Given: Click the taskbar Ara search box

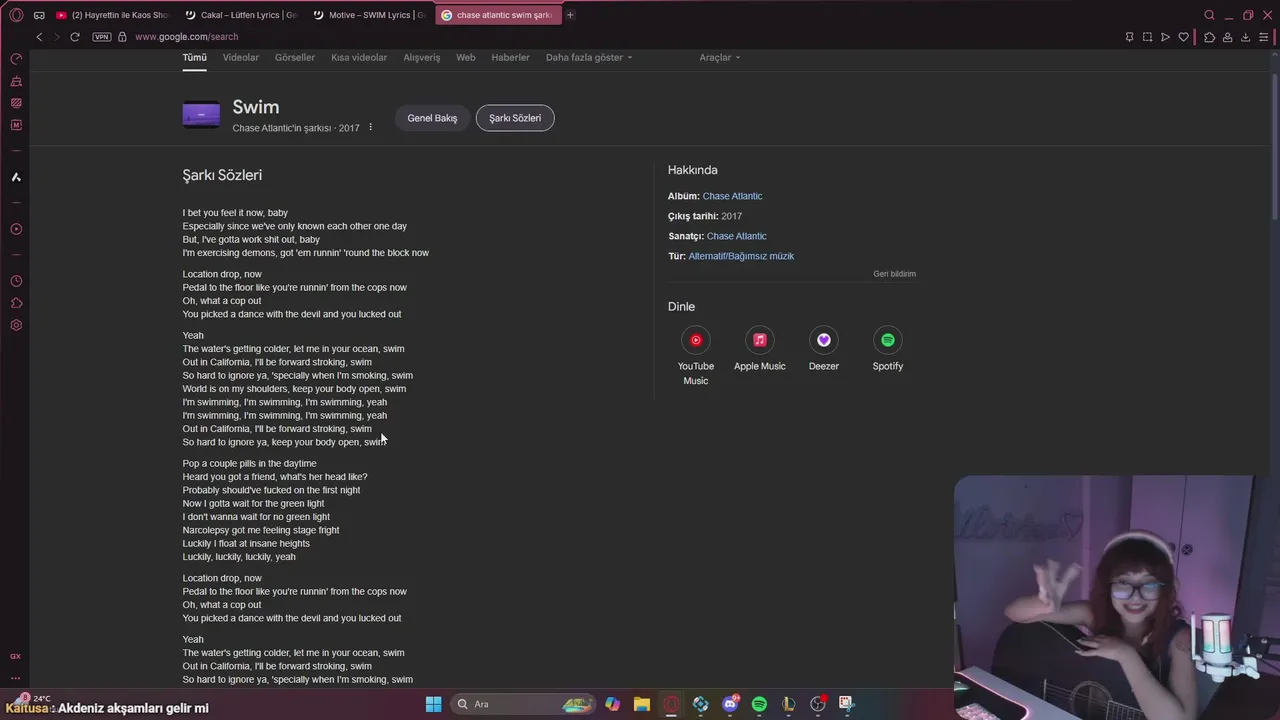Looking at the screenshot, I should point(522,704).
